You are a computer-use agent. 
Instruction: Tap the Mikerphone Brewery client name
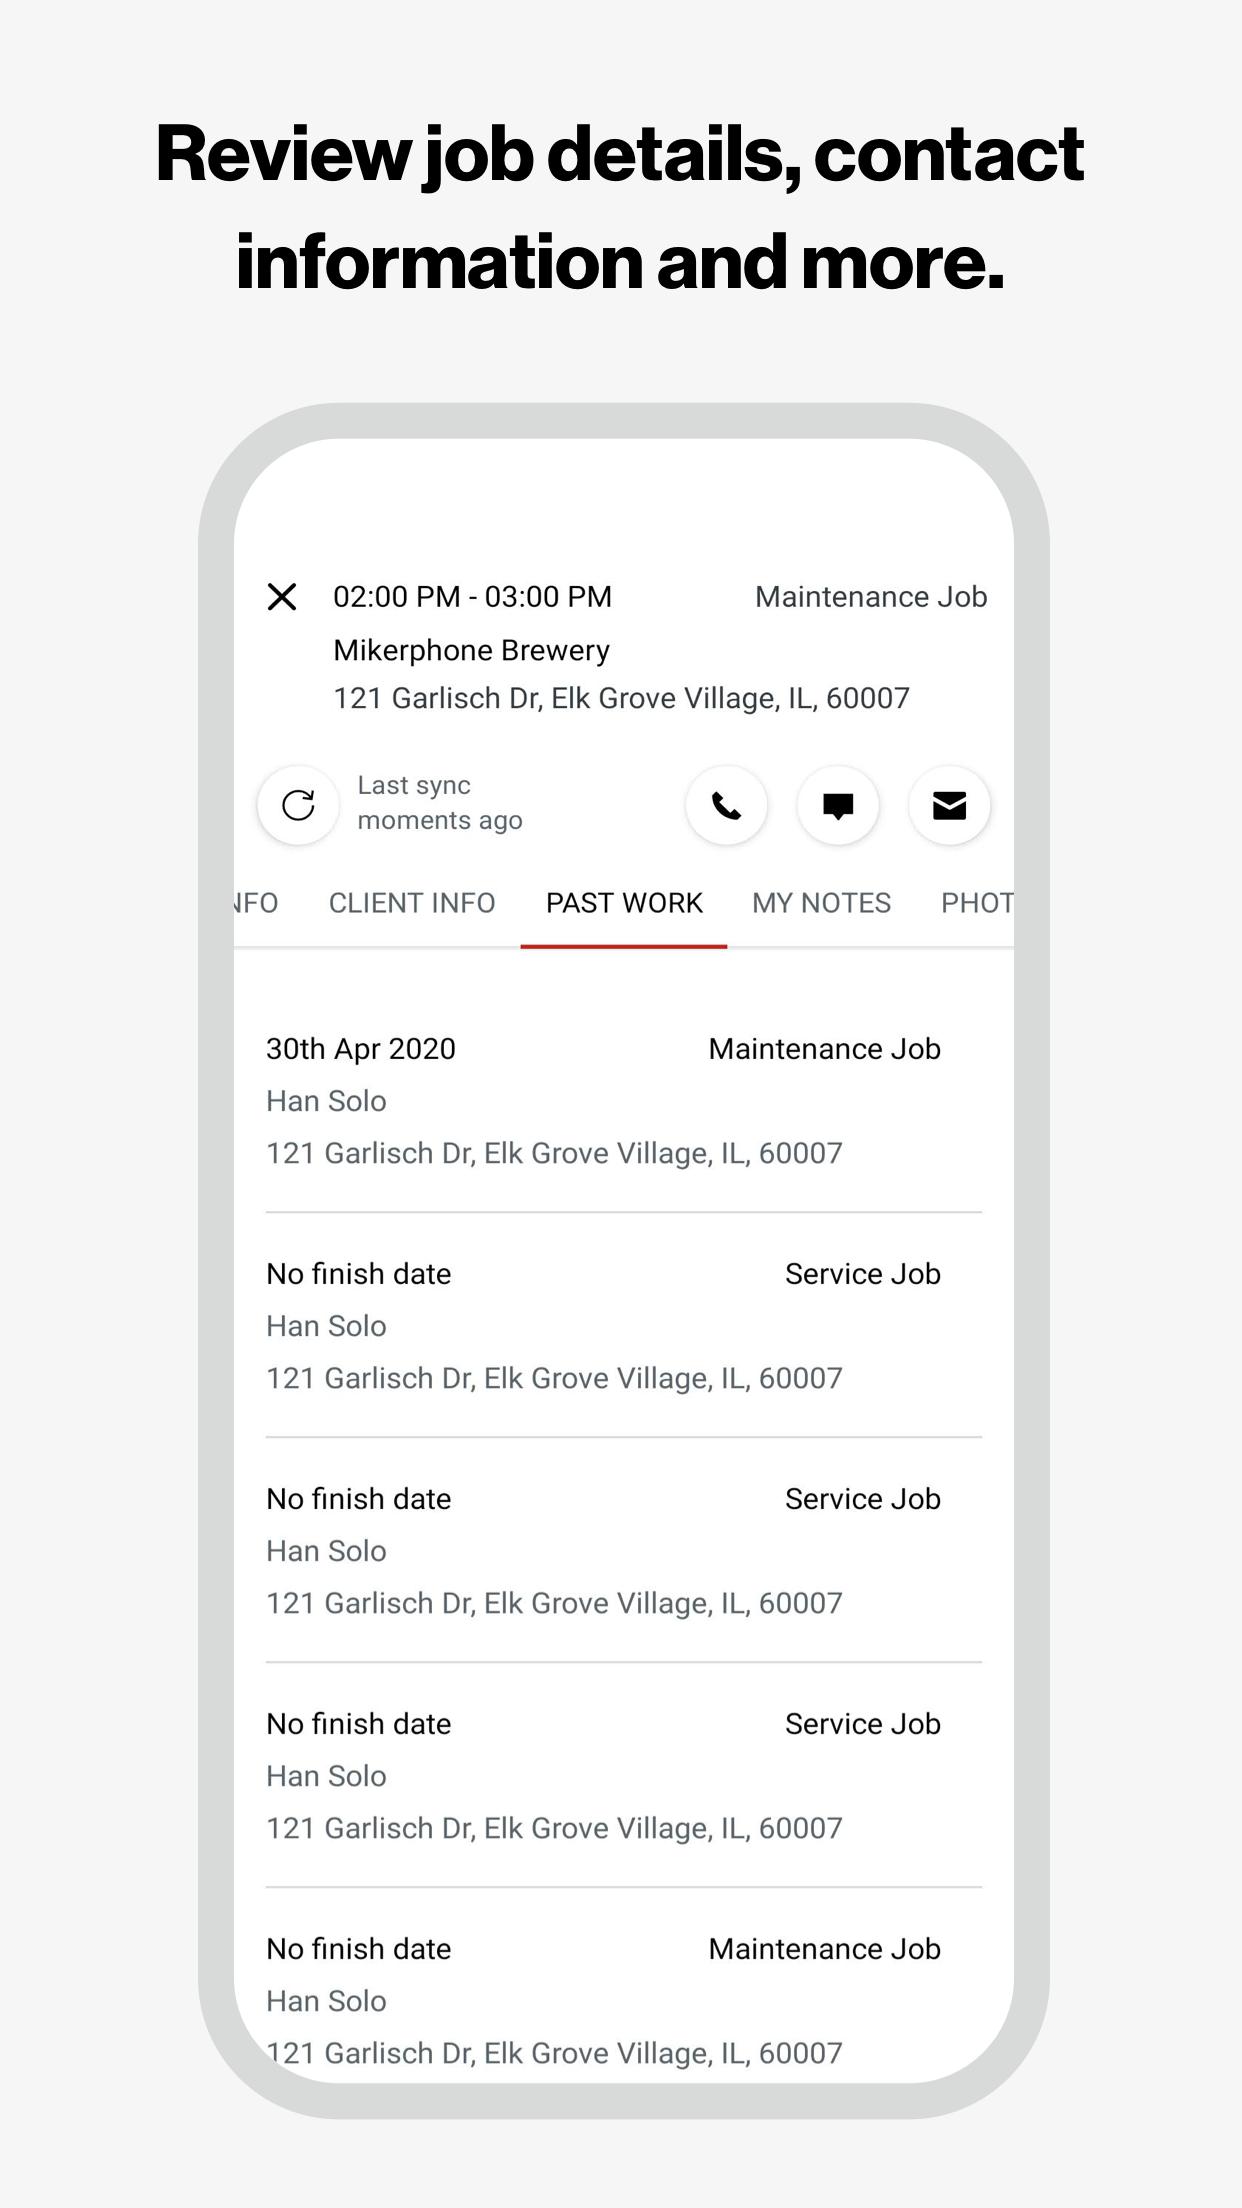(x=471, y=650)
